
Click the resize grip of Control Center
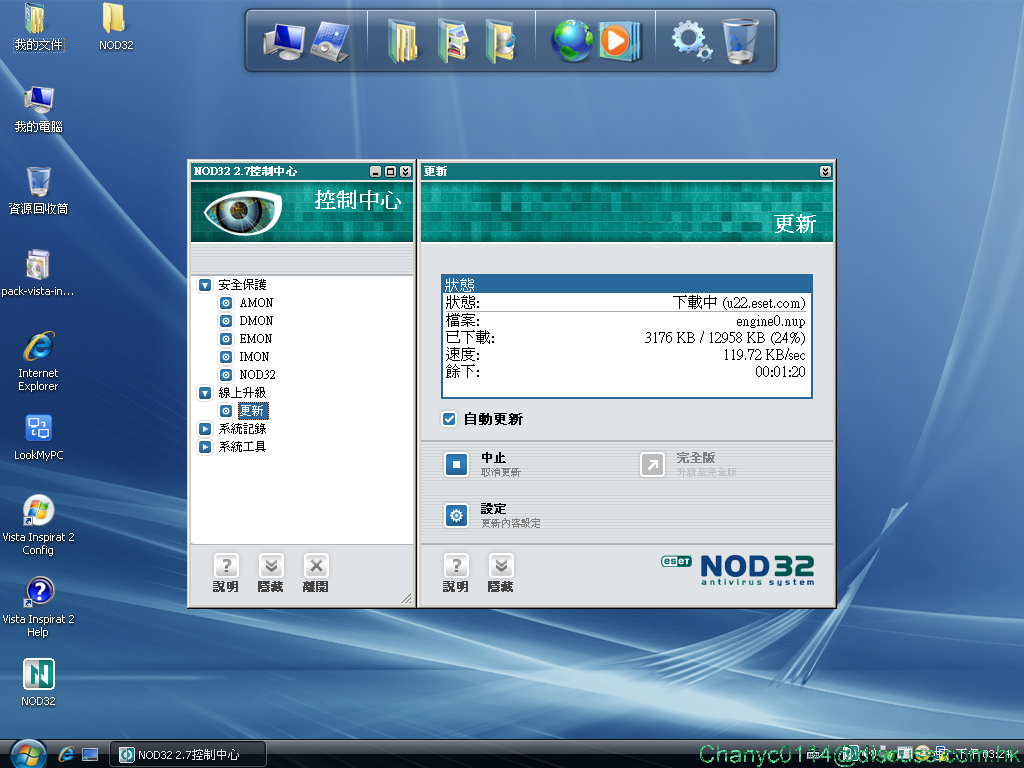click(406, 598)
